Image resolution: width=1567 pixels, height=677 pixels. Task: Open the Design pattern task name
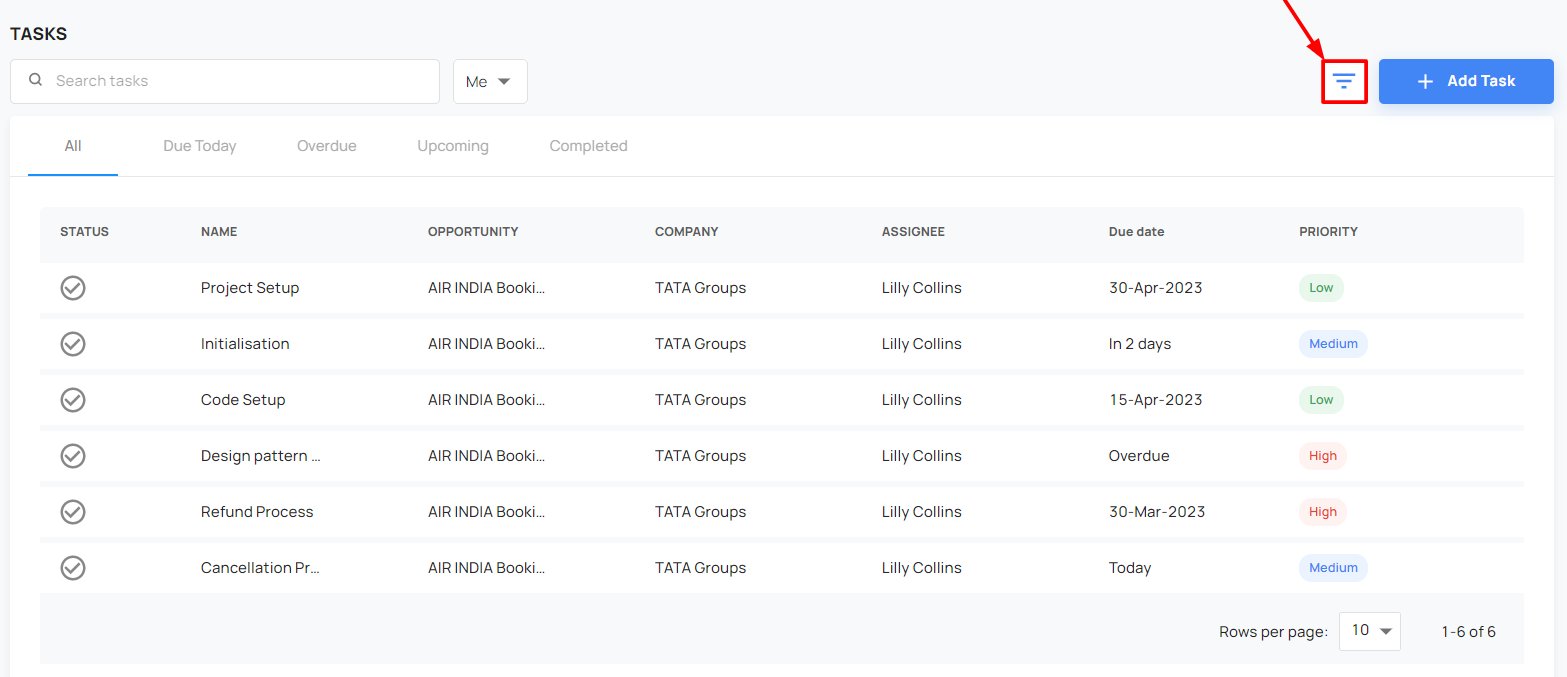click(x=261, y=456)
